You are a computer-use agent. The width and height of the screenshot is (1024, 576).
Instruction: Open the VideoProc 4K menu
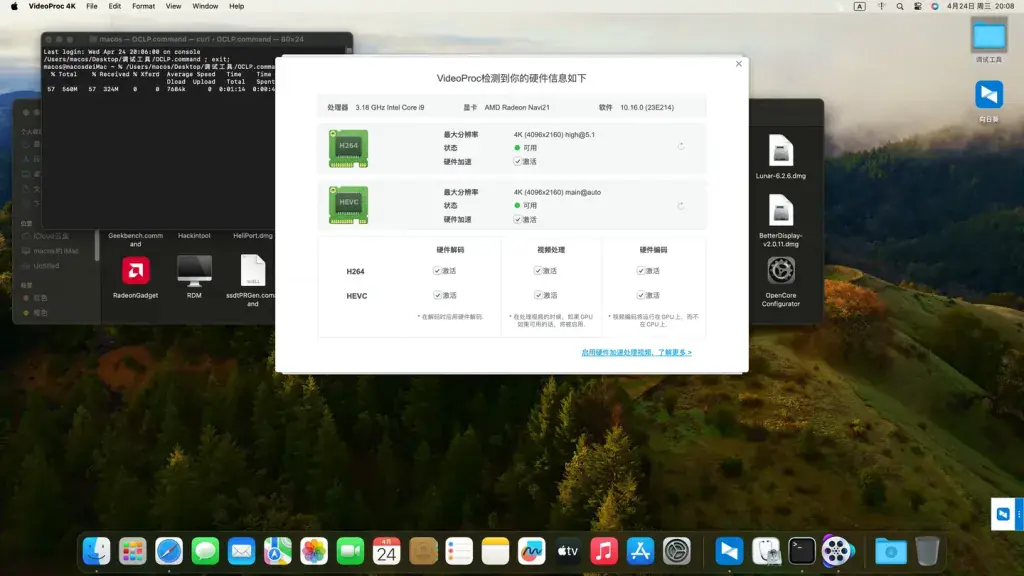[52, 6]
